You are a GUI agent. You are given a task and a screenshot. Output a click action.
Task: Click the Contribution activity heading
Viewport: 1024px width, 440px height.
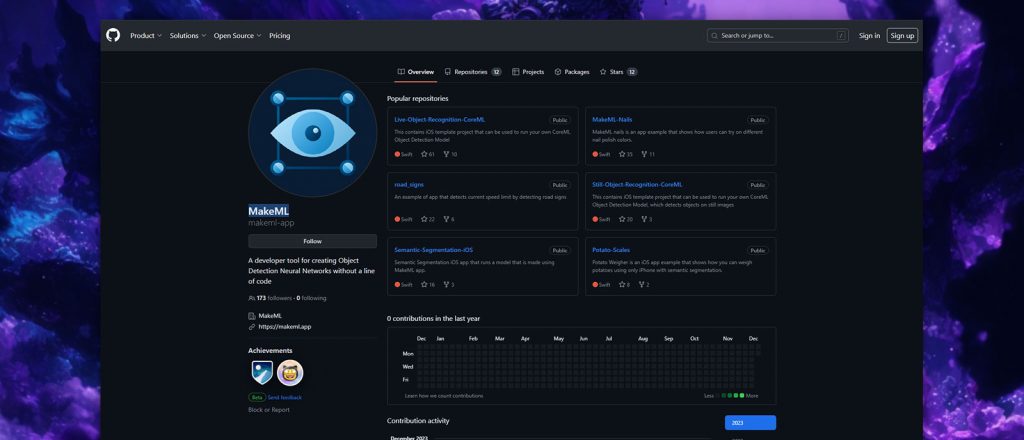418,421
